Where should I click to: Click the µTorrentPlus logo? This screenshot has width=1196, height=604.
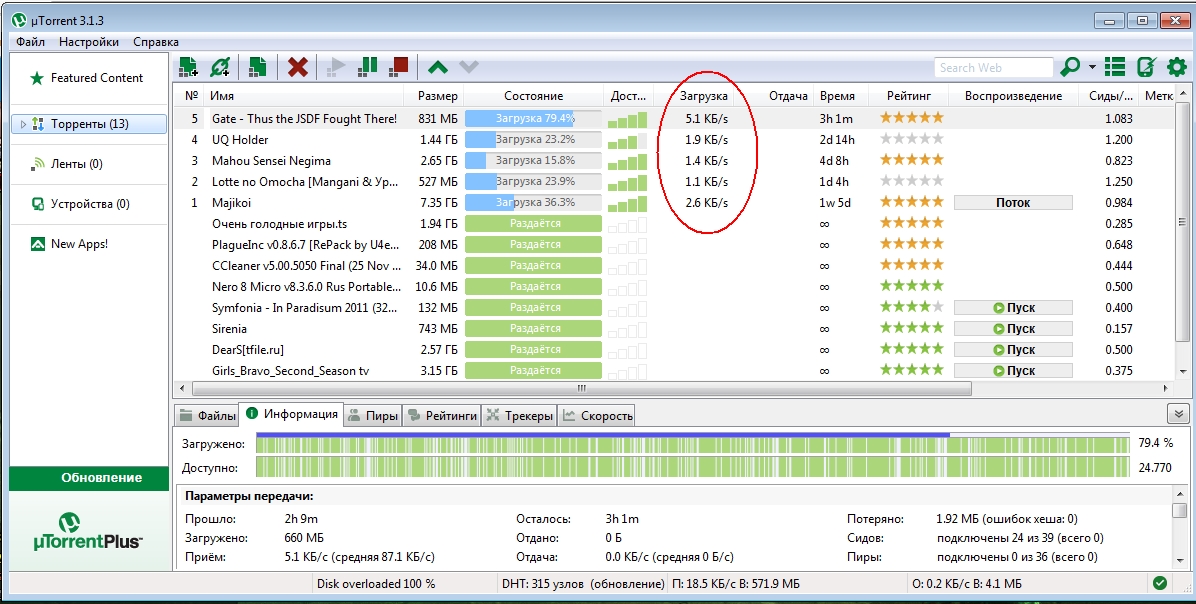point(88,532)
